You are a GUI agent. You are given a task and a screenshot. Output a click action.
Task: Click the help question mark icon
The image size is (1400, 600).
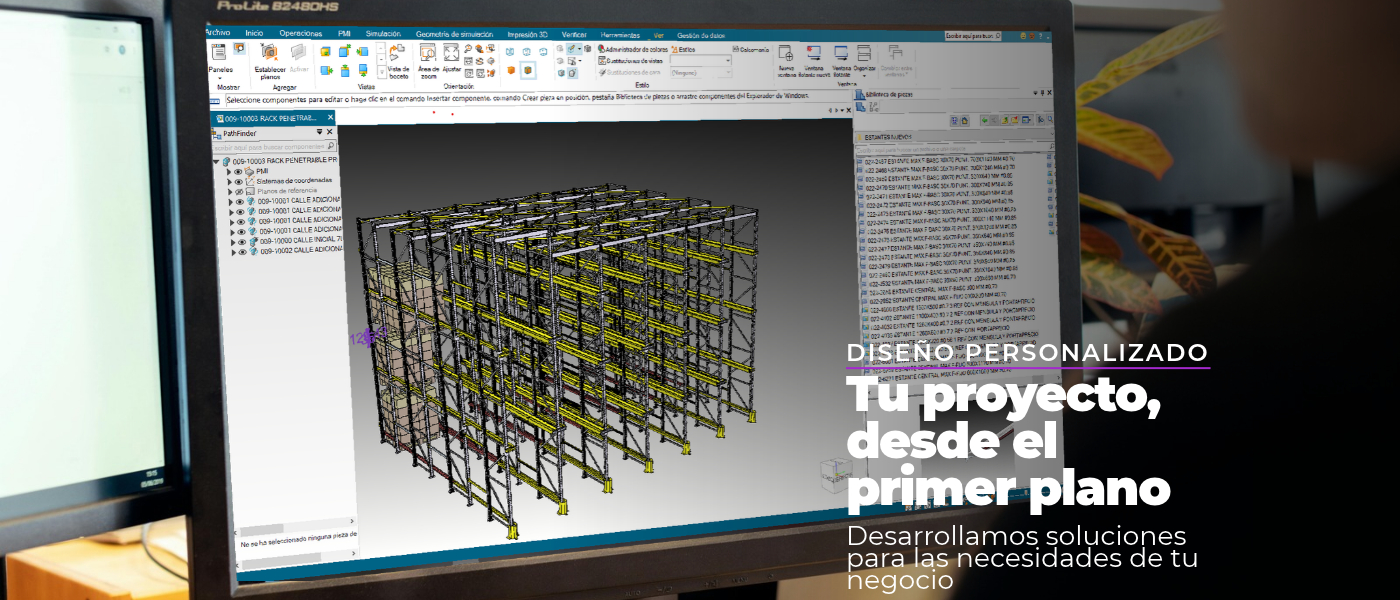tap(1040, 36)
